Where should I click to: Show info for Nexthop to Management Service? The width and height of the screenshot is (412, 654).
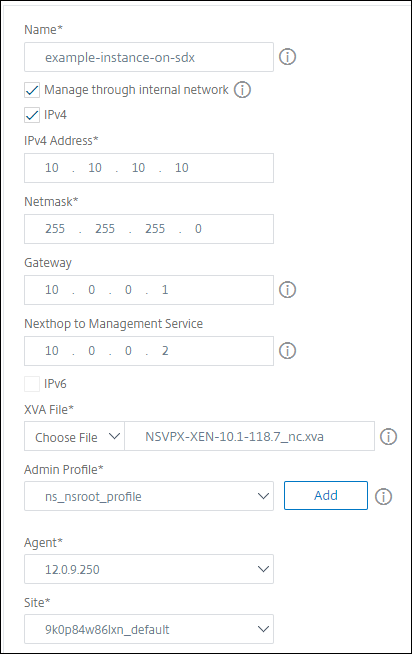287,351
